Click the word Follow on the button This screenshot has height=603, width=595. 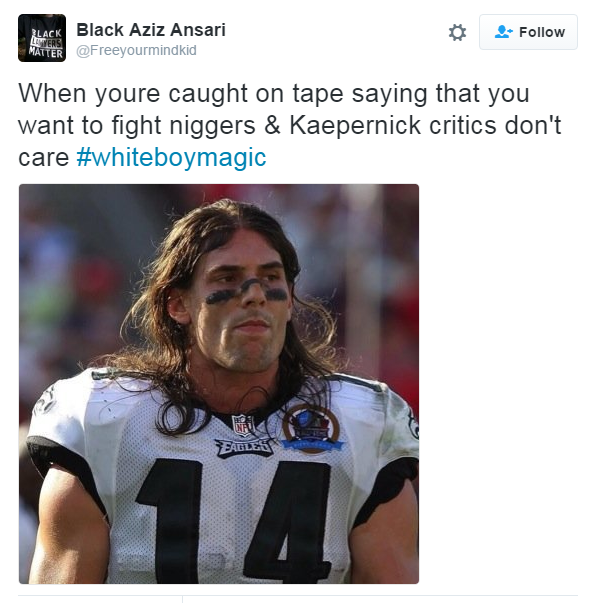tap(542, 32)
